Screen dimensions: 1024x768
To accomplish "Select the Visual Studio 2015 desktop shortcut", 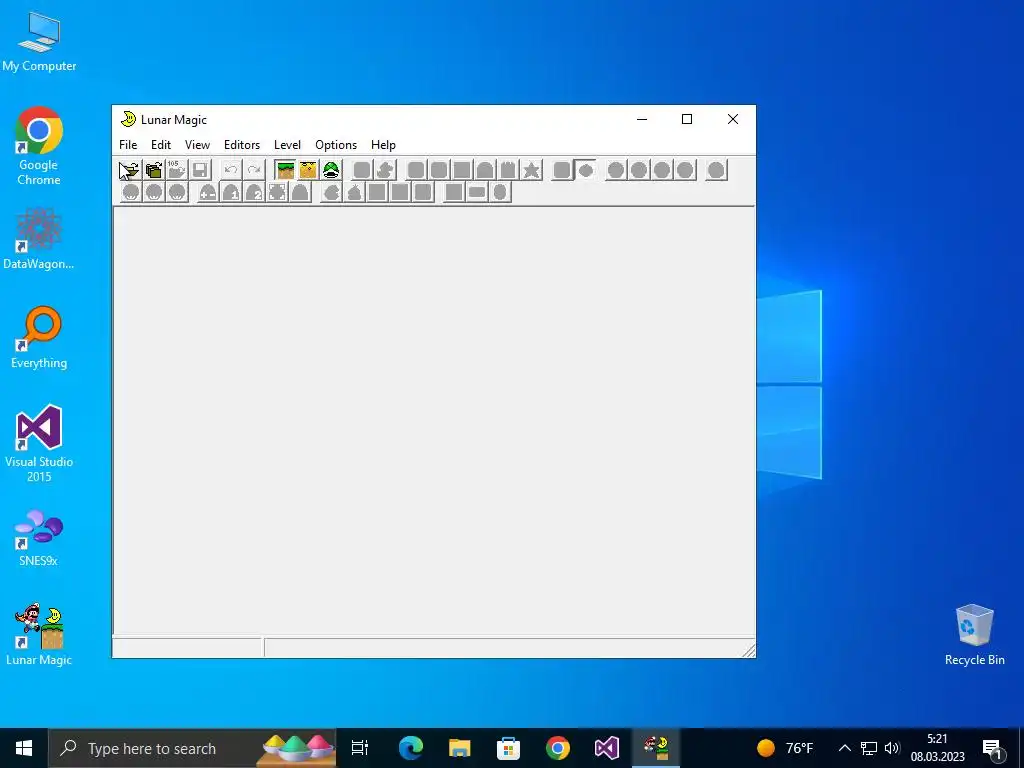I will (39, 443).
